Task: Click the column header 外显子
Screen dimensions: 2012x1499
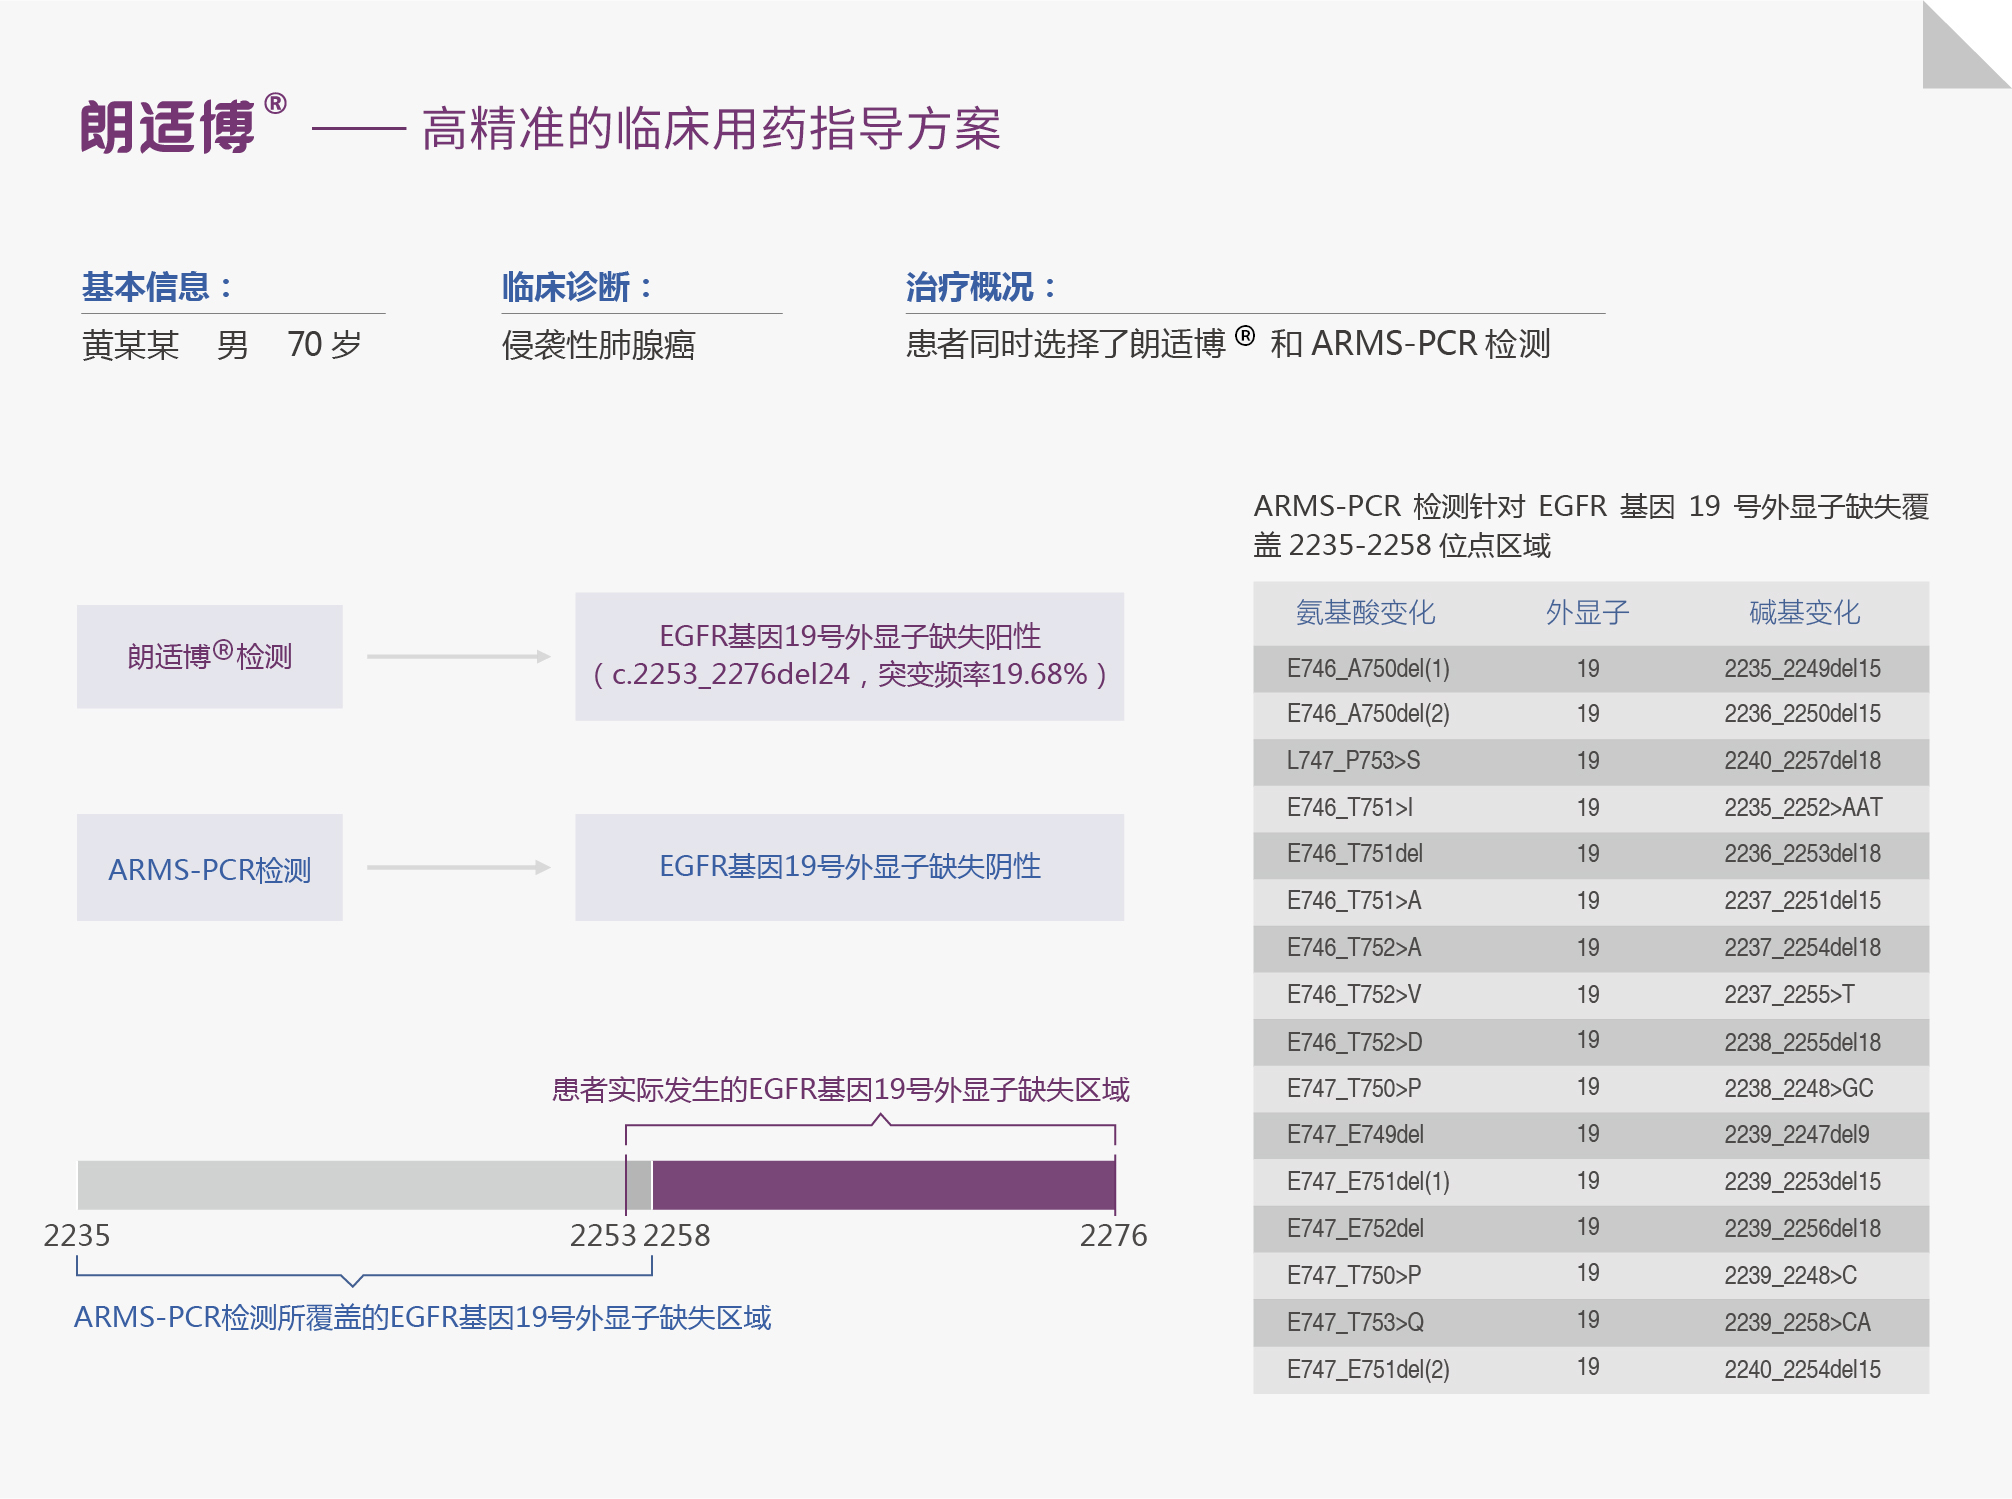Action: click(1588, 612)
